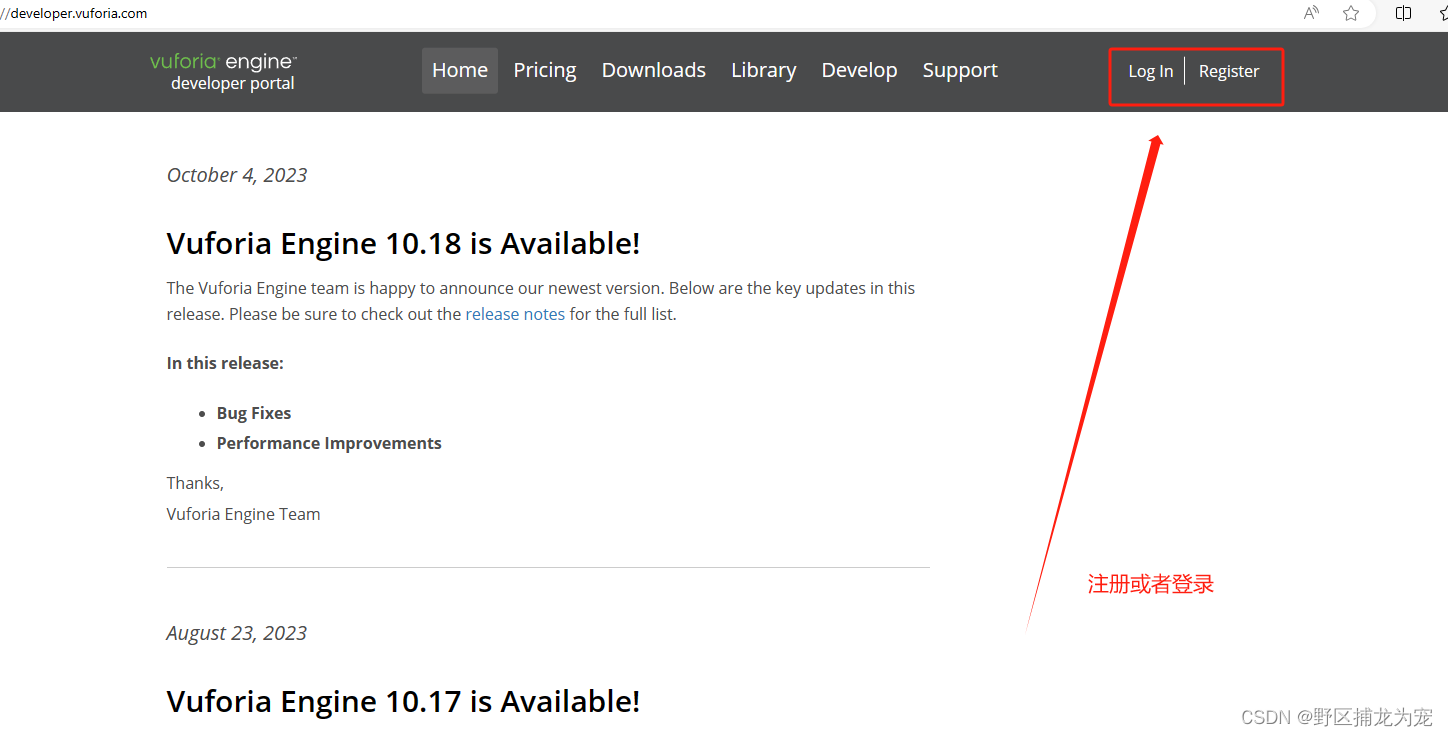
Task: Select the Vuforia Engine 10.17 is Available heading
Action: click(x=403, y=701)
